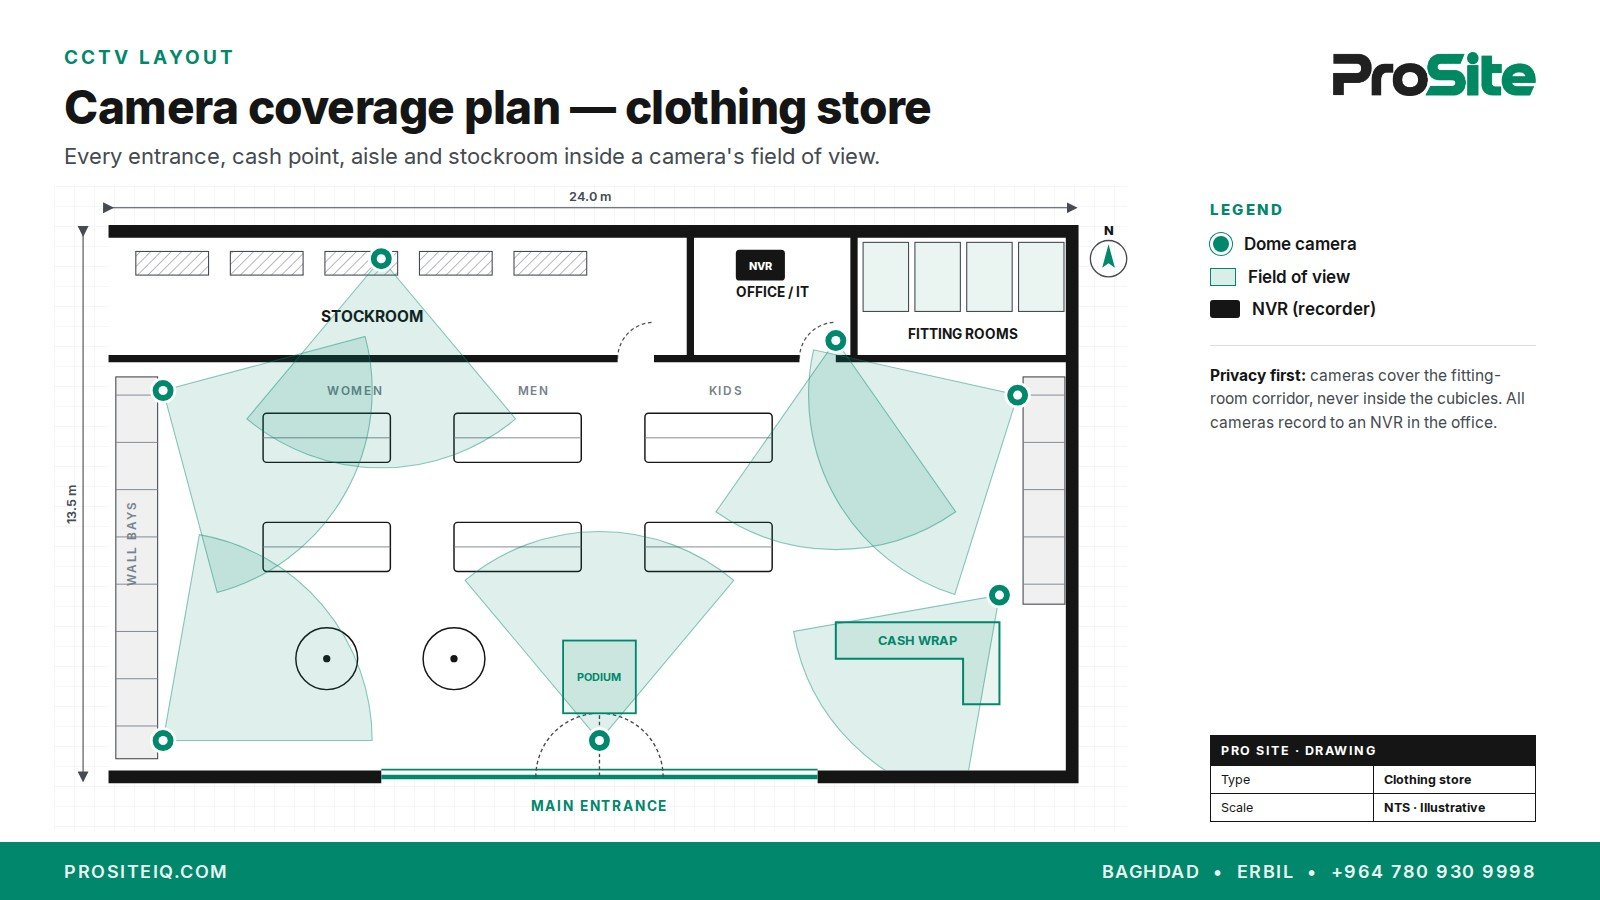Click the north compass arrow icon
Viewport: 1600px width, 900px height.
(1108, 259)
